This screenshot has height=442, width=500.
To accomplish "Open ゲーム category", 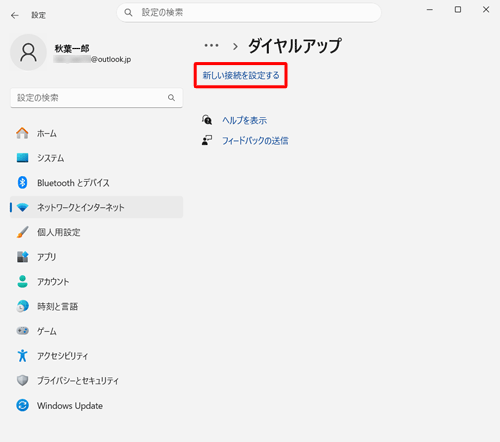I will (97, 331).
